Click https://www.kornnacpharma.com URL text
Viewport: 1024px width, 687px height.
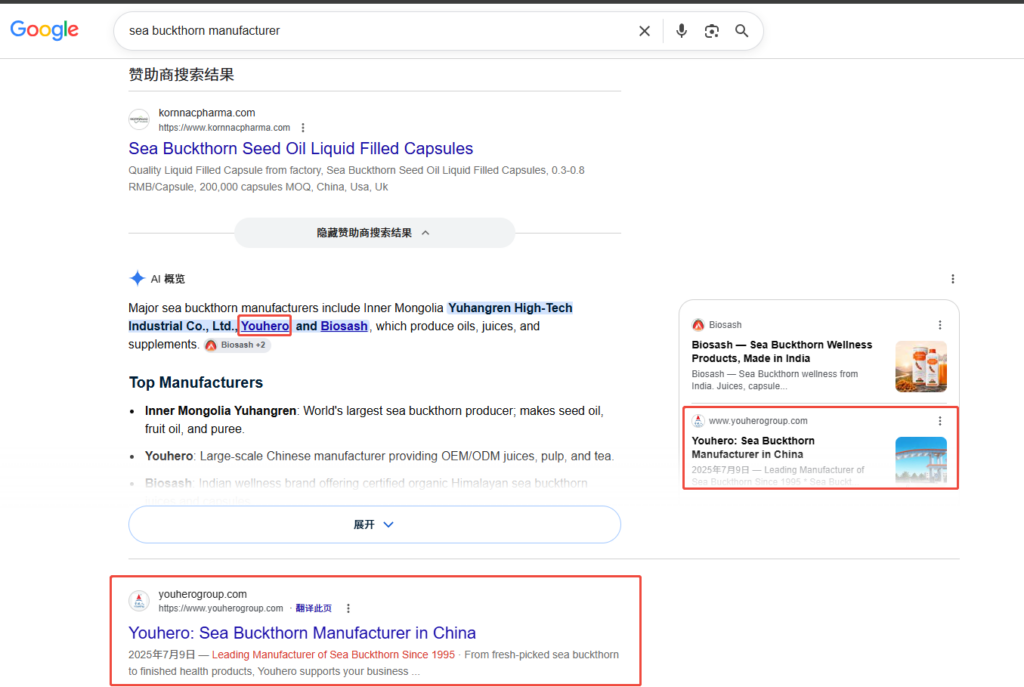tap(224, 127)
